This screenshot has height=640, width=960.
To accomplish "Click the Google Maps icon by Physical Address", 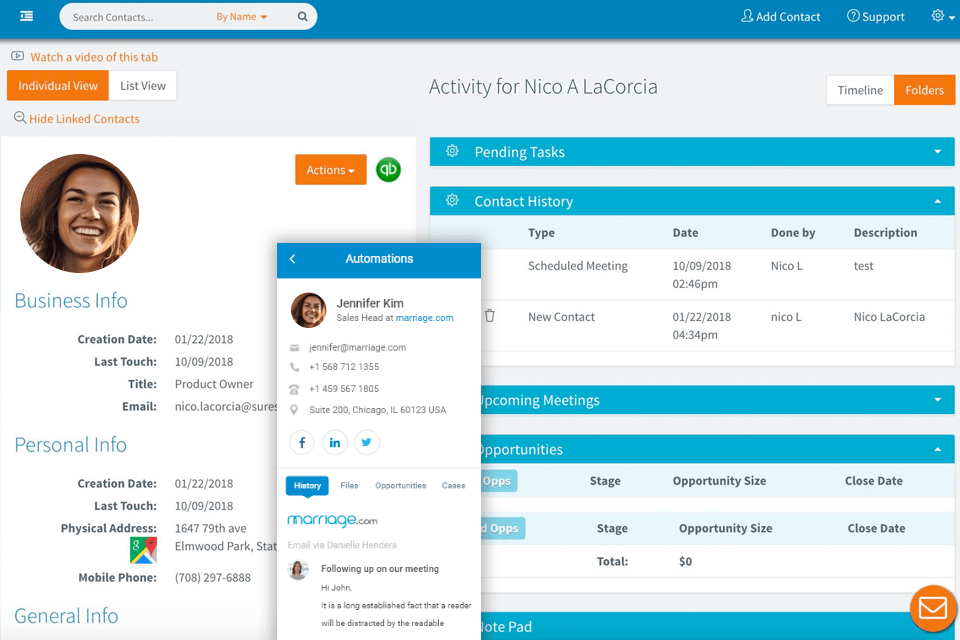I will [x=143, y=550].
